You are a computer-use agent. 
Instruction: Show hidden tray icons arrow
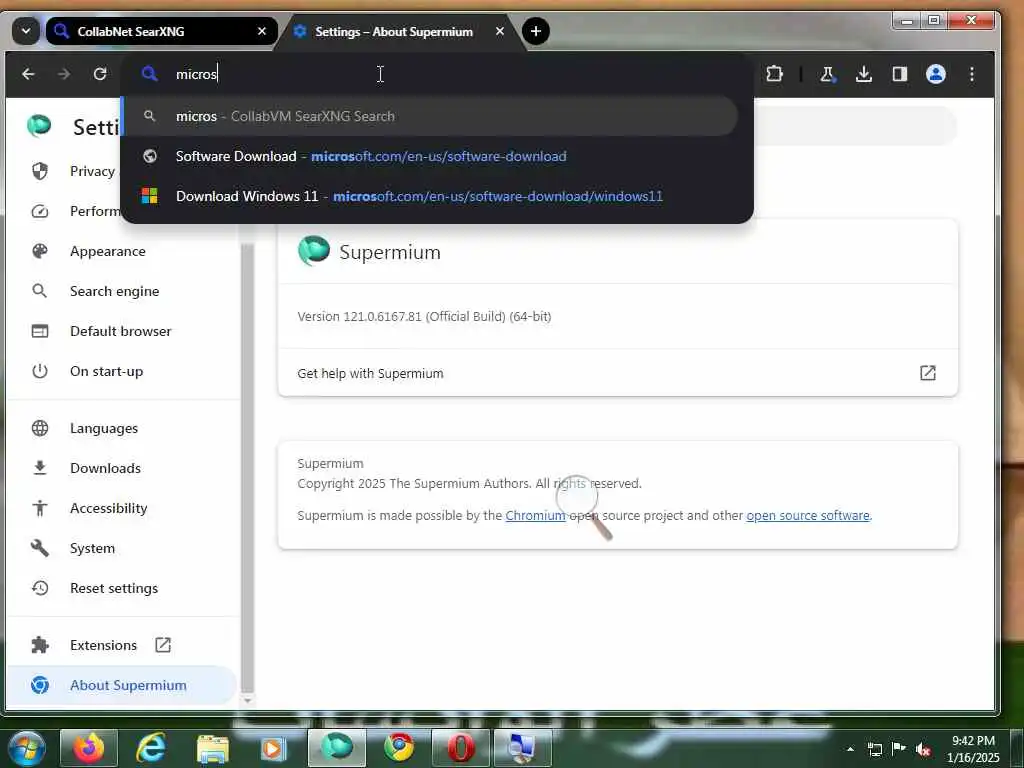click(850, 749)
